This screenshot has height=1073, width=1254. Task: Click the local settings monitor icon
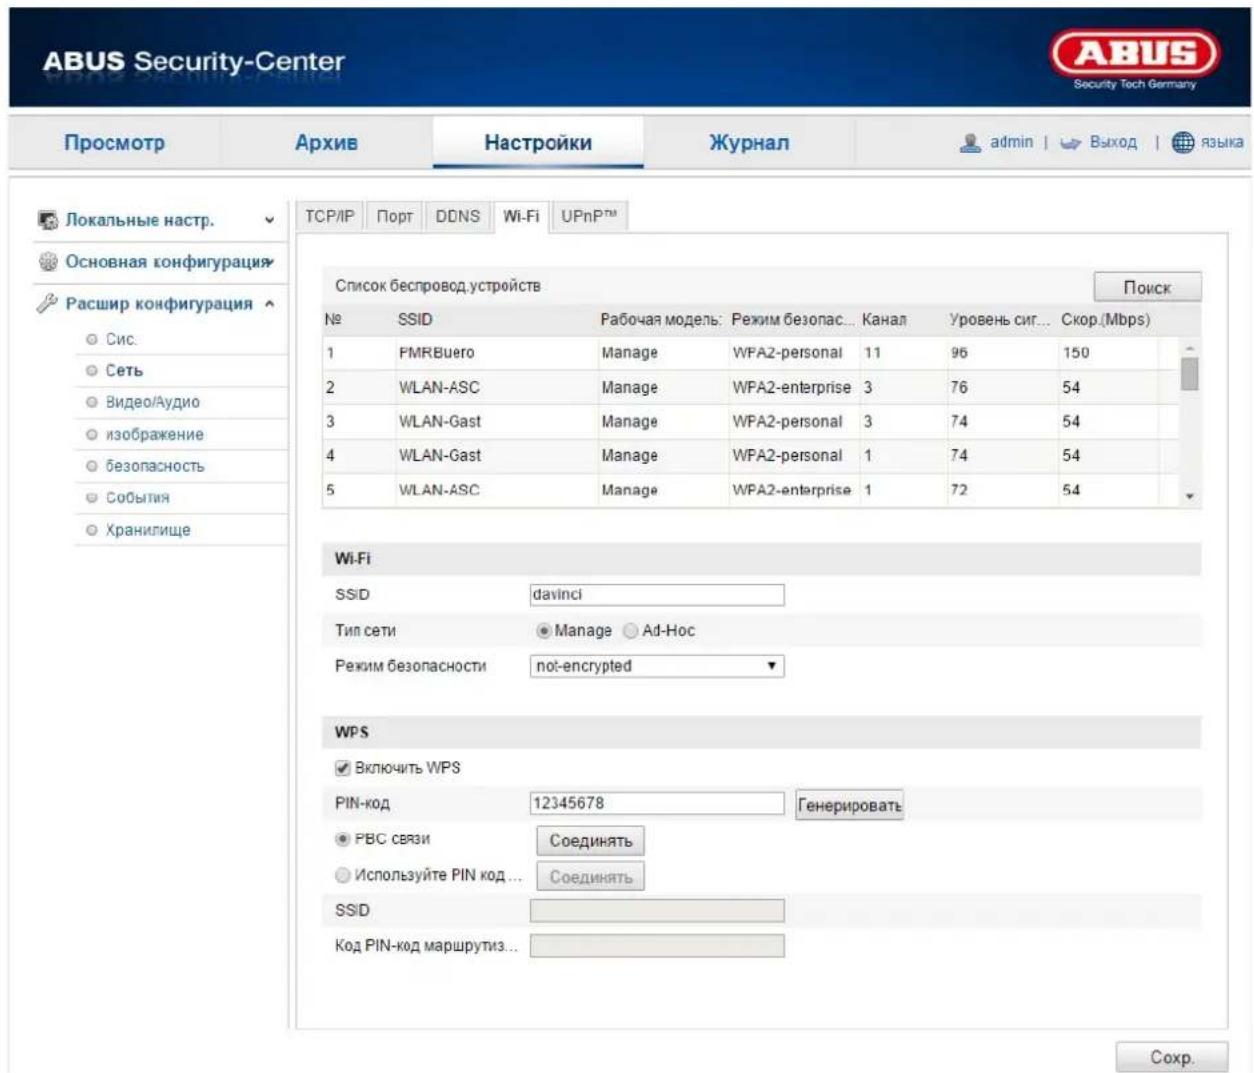click(x=48, y=220)
